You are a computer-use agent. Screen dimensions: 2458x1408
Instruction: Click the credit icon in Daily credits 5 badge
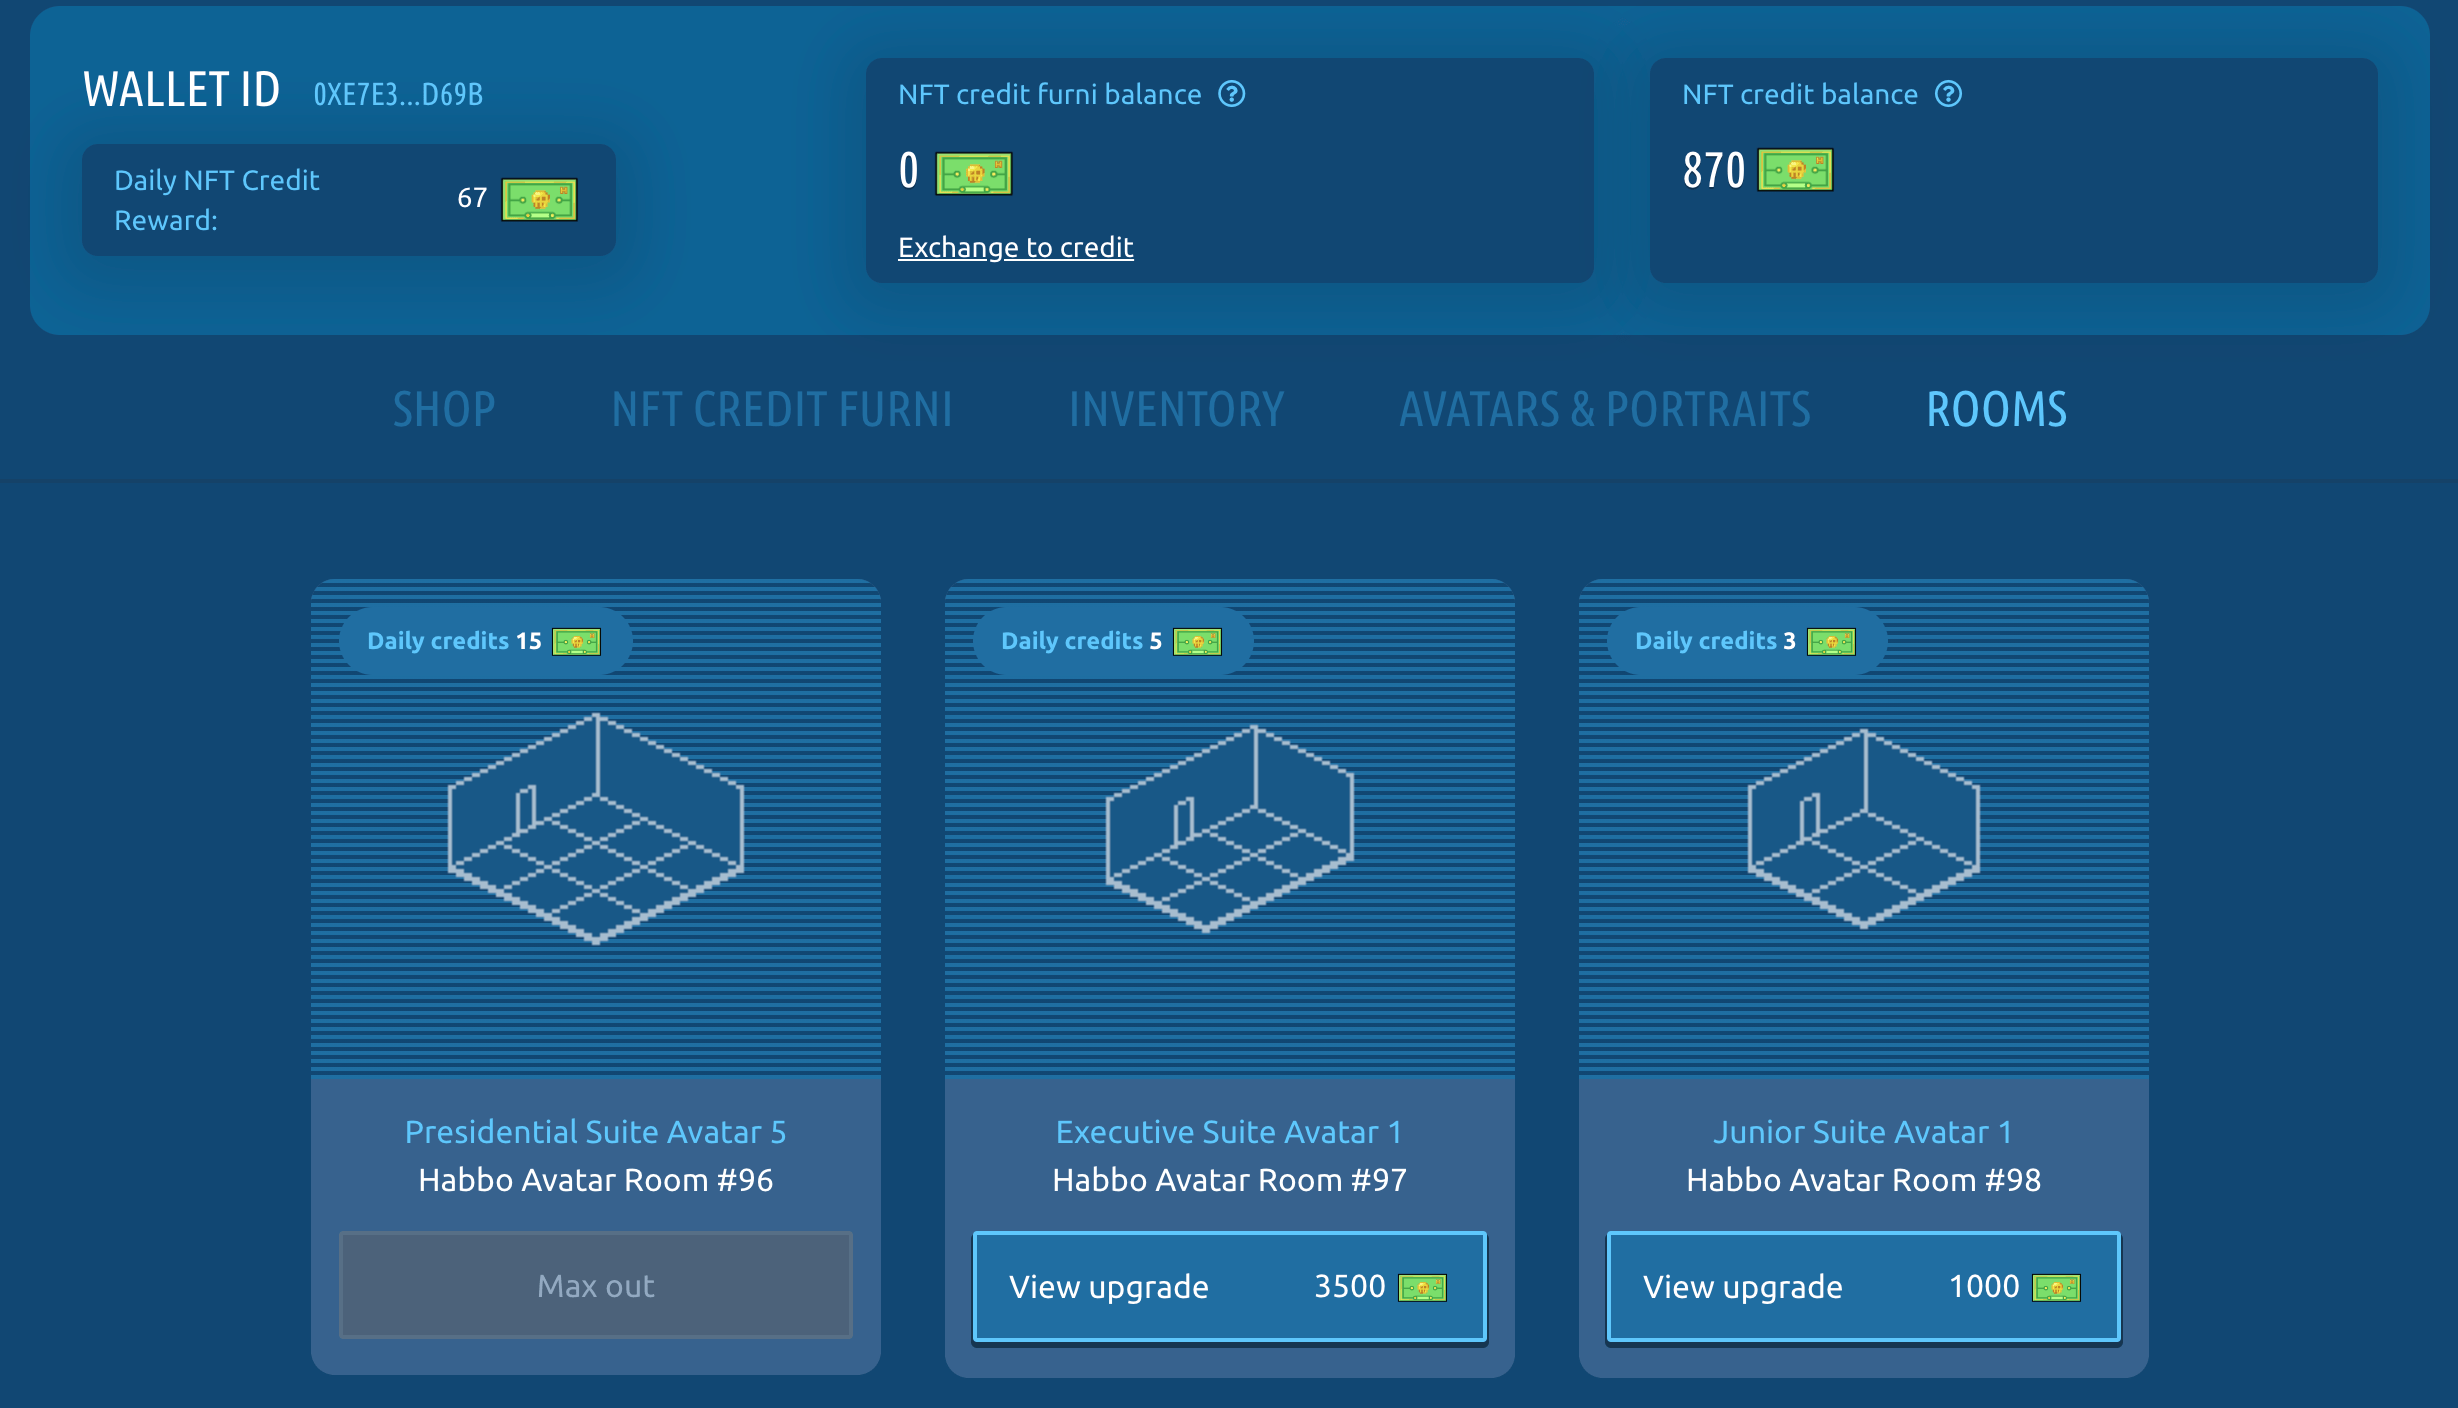click(x=1197, y=642)
